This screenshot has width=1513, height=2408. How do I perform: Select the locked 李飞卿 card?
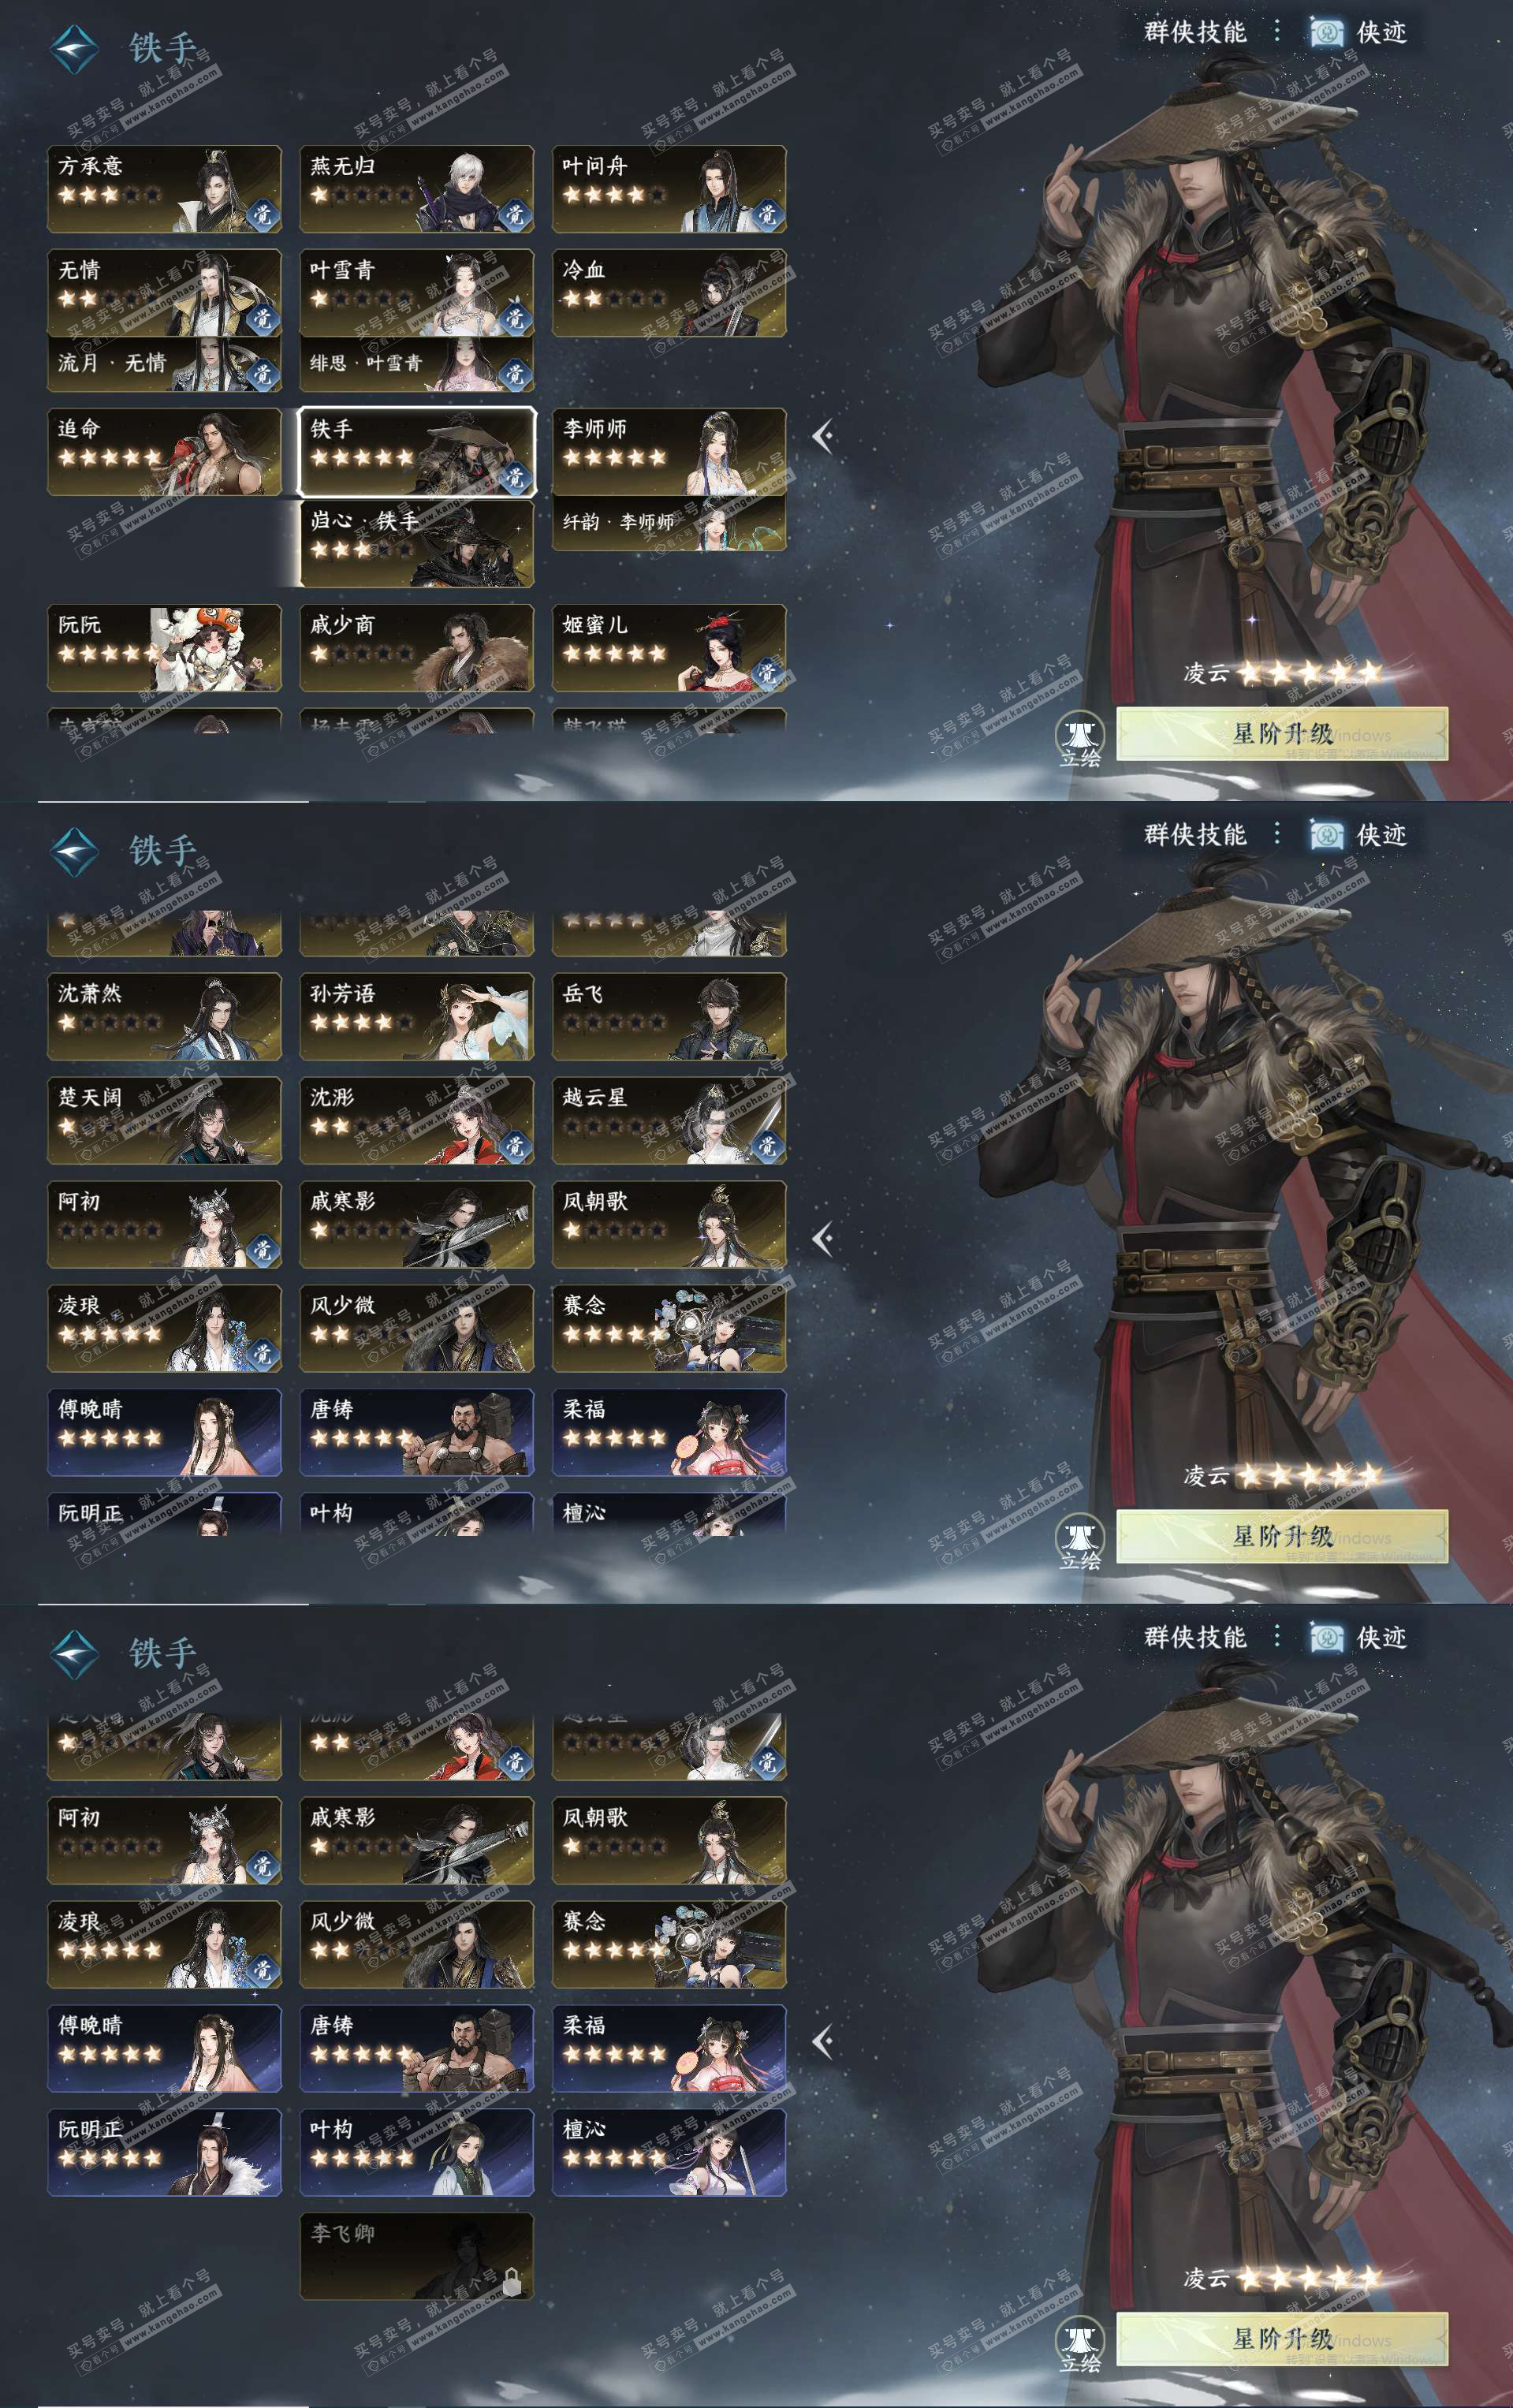point(417,2256)
